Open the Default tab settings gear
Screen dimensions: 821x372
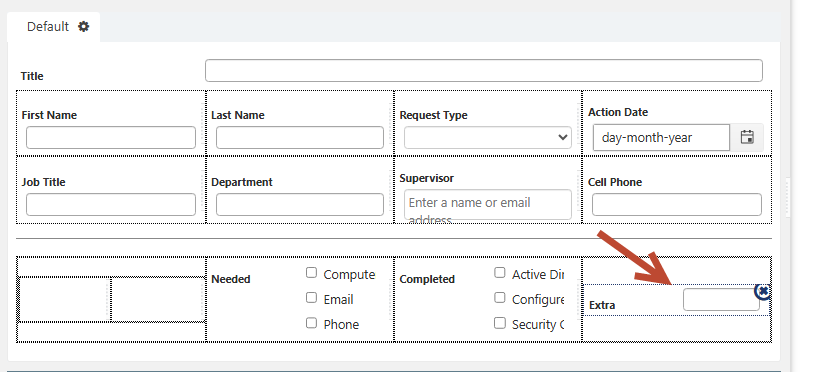pyautogui.click(x=84, y=27)
